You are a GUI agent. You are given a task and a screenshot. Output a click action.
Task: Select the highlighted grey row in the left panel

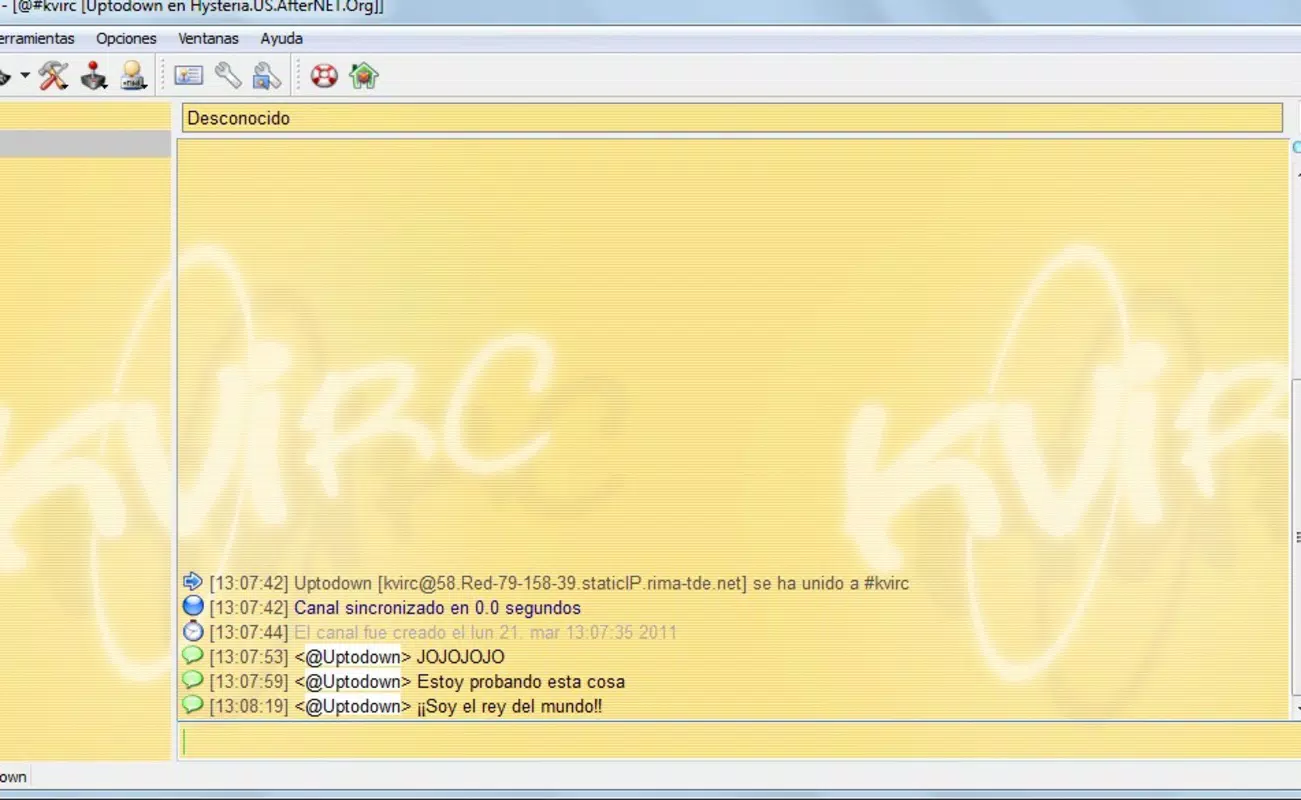pos(85,144)
